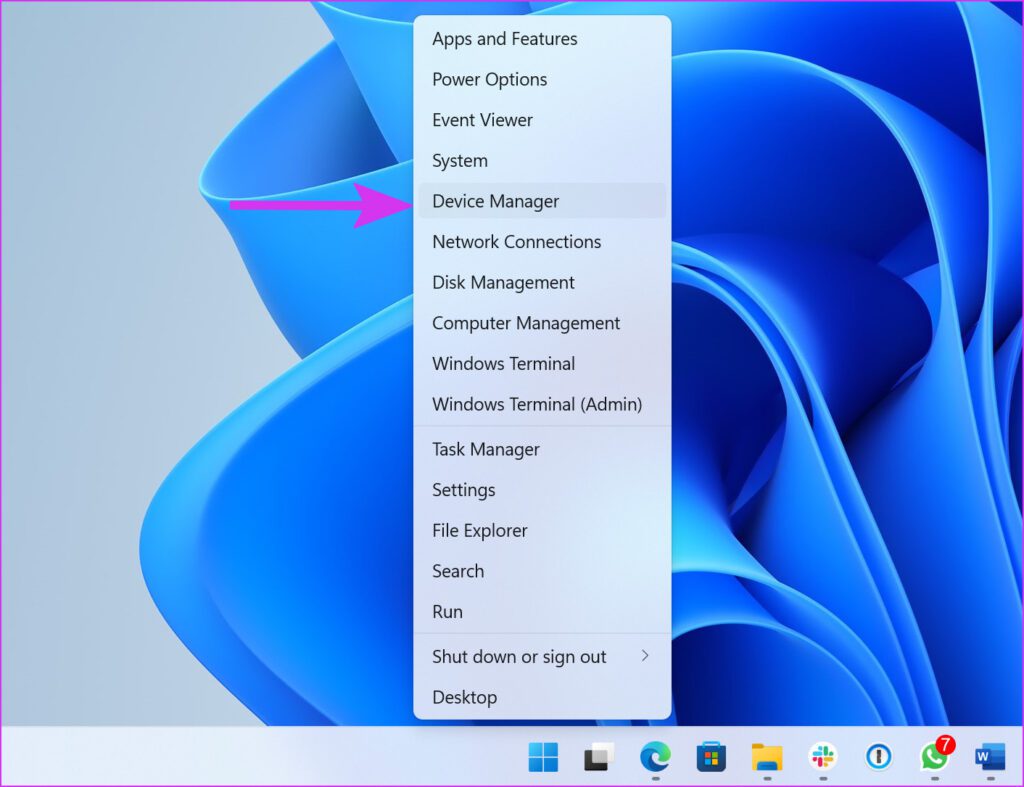Viewport: 1024px width, 787px height.
Task: Select Desktop at the bottom of menu
Action: [x=465, y=697]
